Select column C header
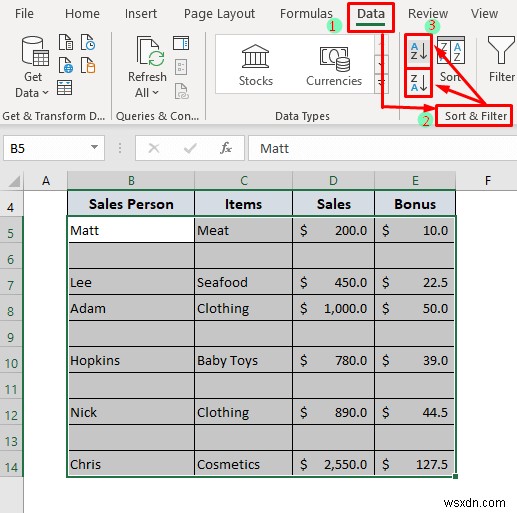The height and width of the screenshot is (513, 517). 244,181
